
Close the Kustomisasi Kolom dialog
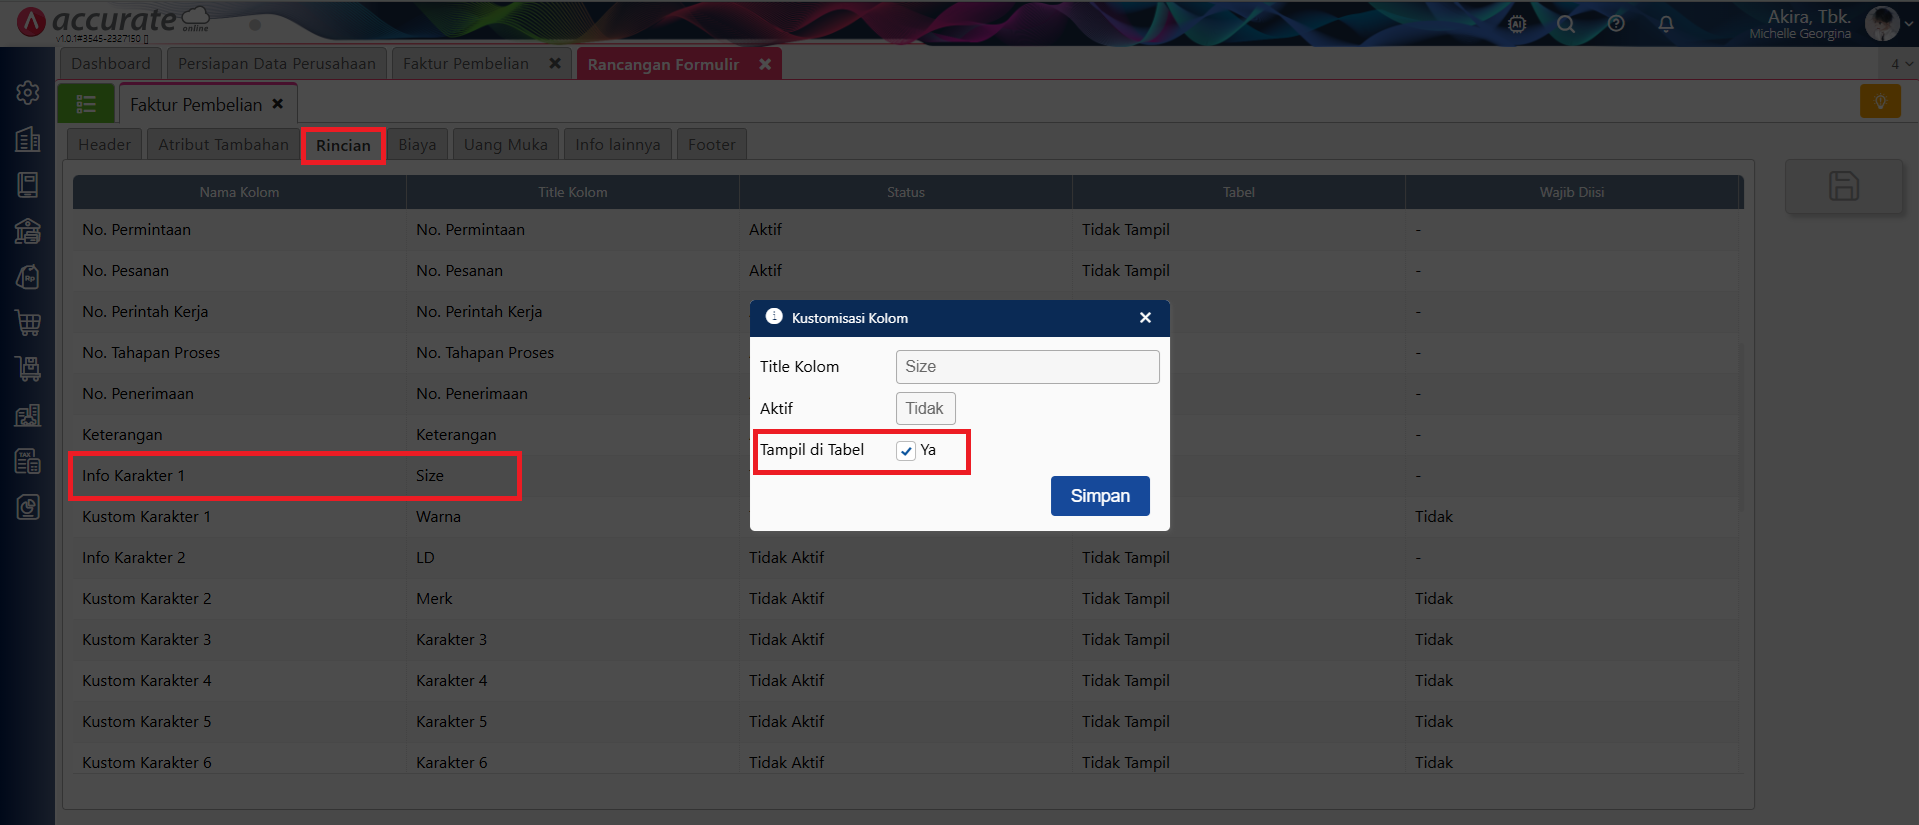(x=1145, y=318)
